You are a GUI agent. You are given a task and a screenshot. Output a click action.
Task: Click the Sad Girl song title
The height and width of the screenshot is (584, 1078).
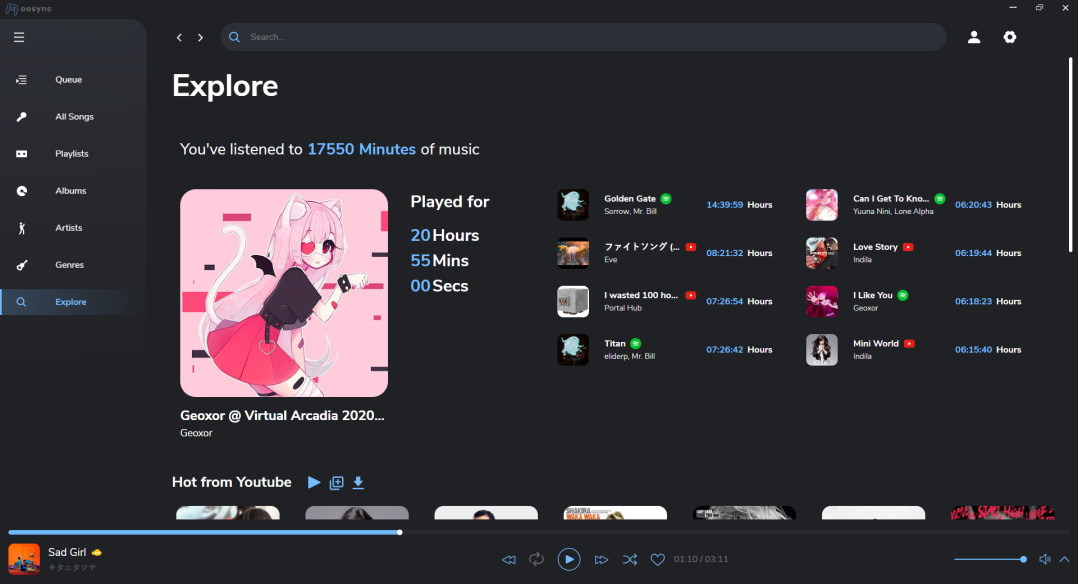pos(67,552)
